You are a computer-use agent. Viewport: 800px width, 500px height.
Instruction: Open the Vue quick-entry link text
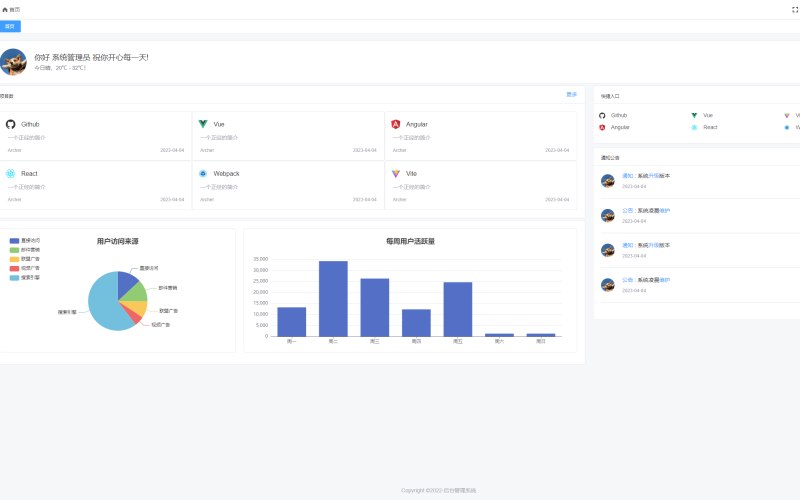click(x=708, y=116)
